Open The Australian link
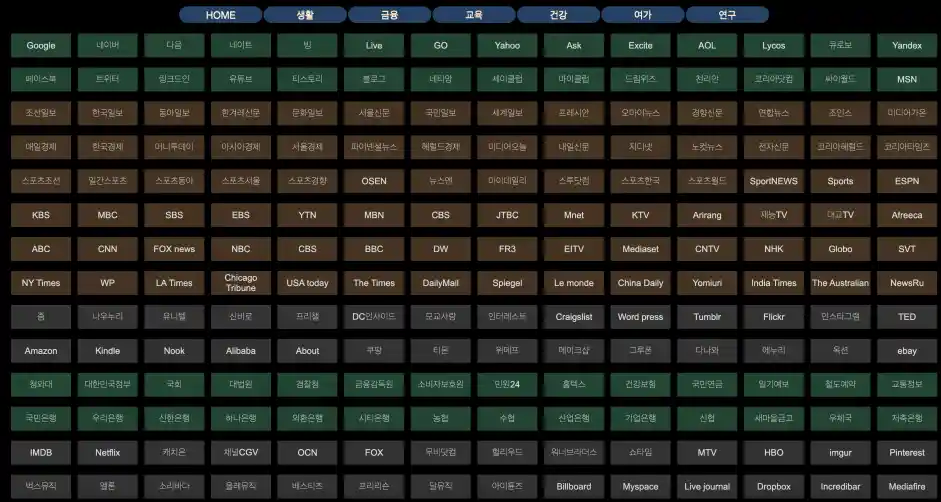 click(x=840, y=283)
